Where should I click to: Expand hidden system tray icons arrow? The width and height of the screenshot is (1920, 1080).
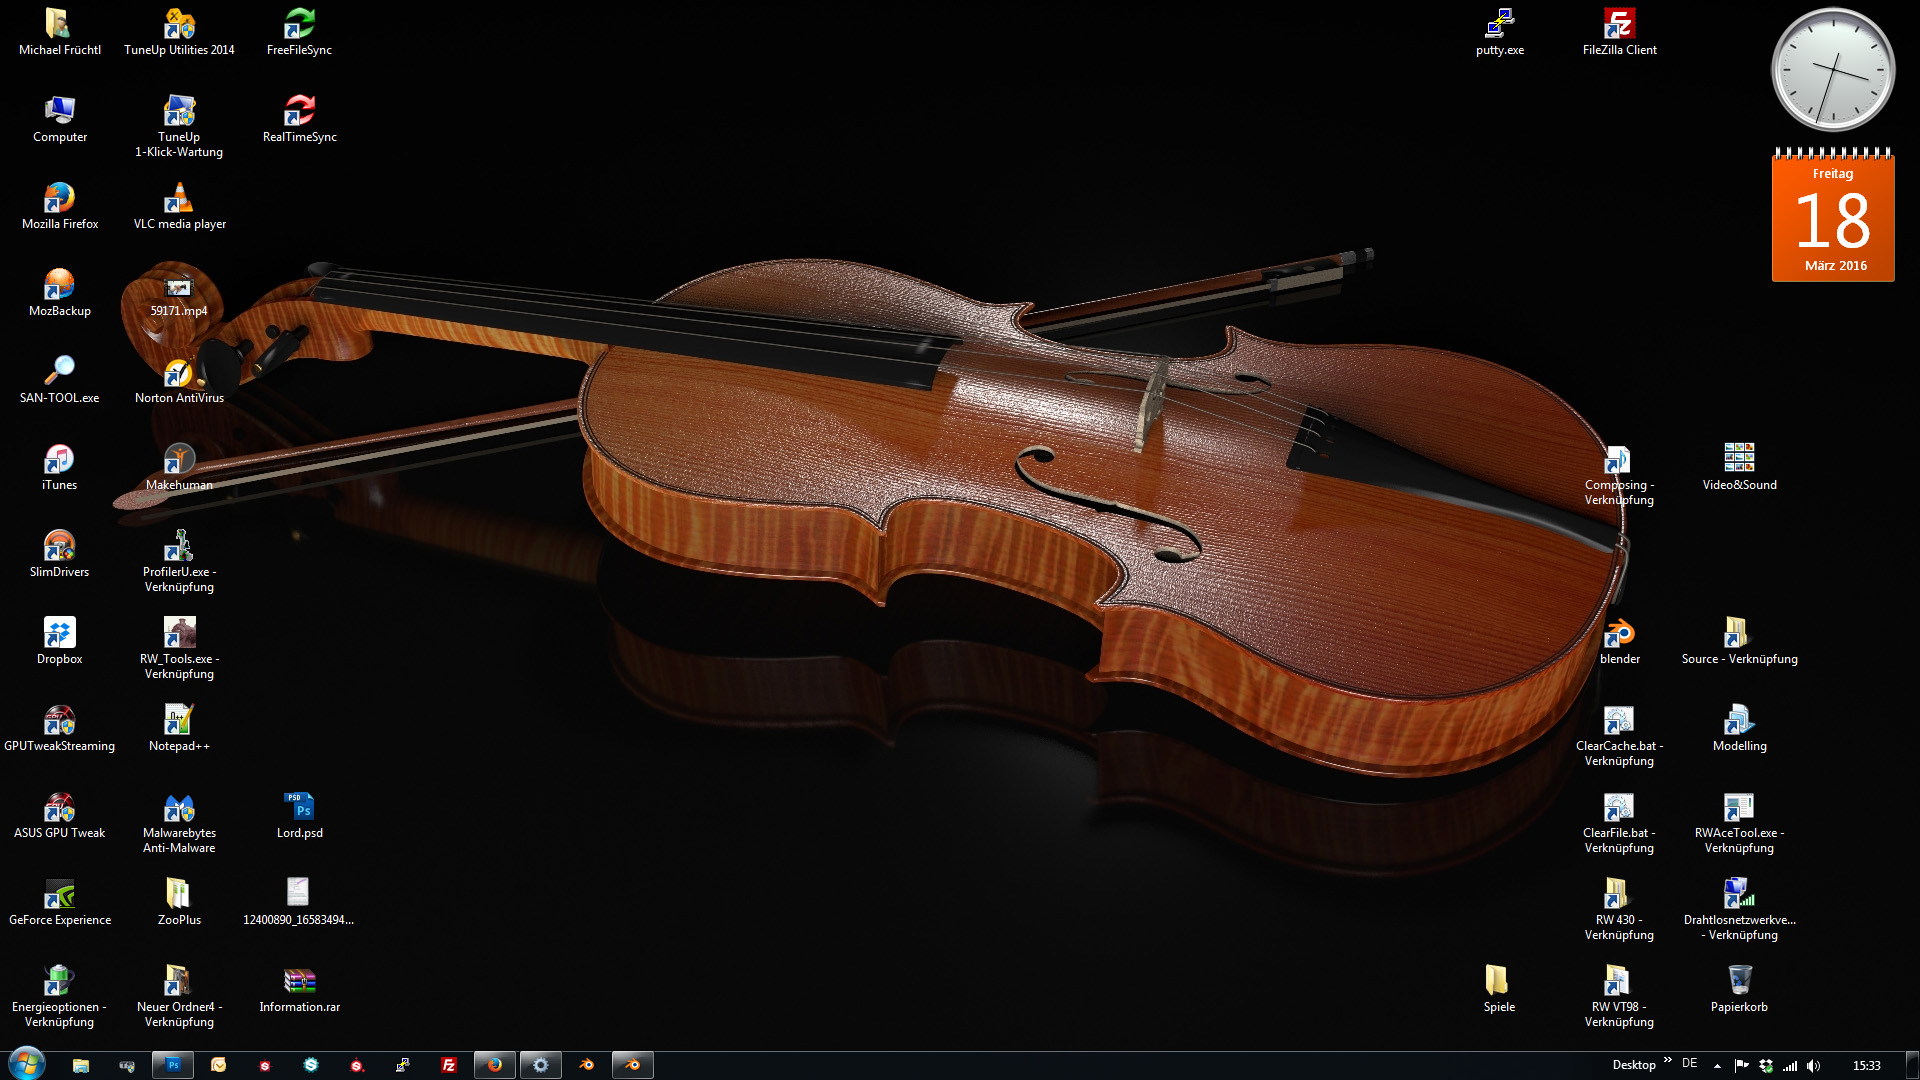(x=1717, y=1066)
